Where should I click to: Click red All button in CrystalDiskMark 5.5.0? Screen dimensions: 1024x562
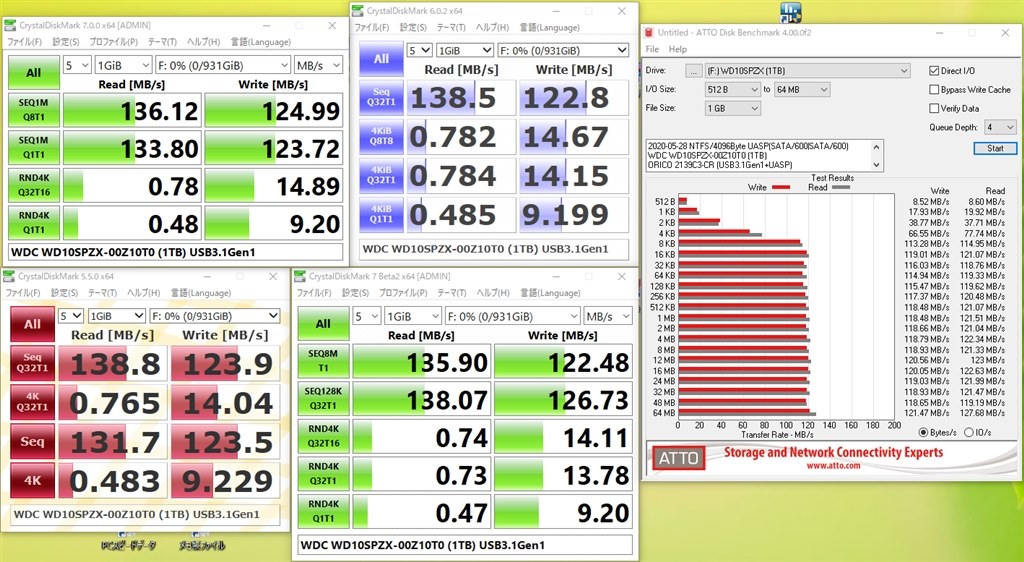pos(33,324)
